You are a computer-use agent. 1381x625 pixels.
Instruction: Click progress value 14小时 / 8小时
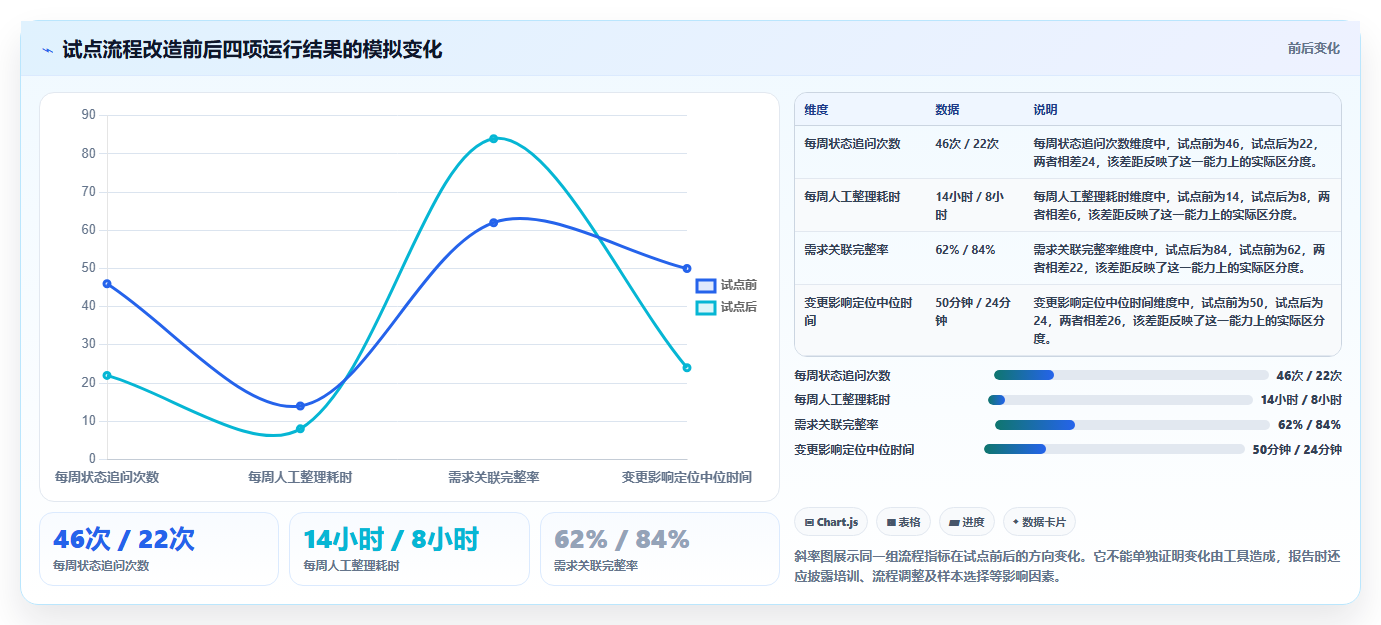pos(1301,400)
